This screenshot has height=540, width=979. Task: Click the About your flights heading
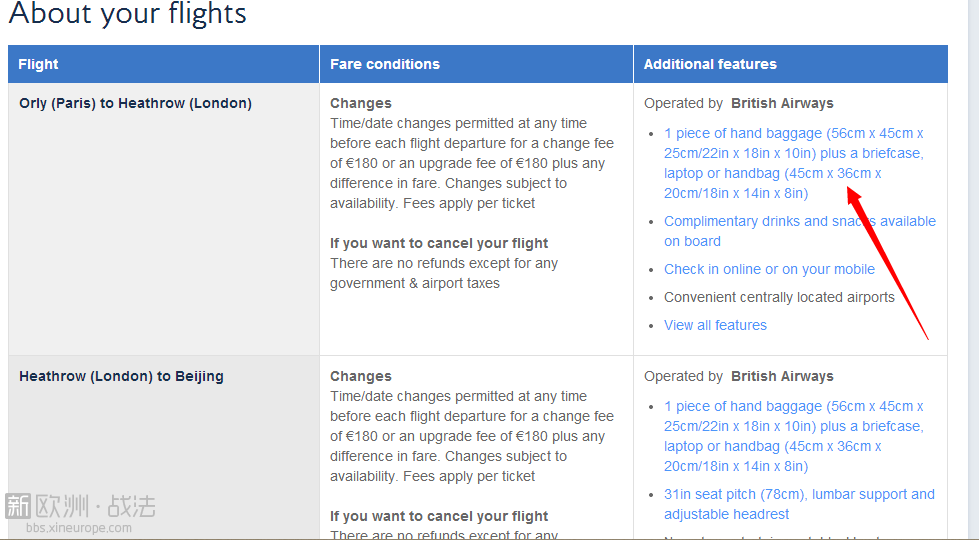tap(127, 15)
